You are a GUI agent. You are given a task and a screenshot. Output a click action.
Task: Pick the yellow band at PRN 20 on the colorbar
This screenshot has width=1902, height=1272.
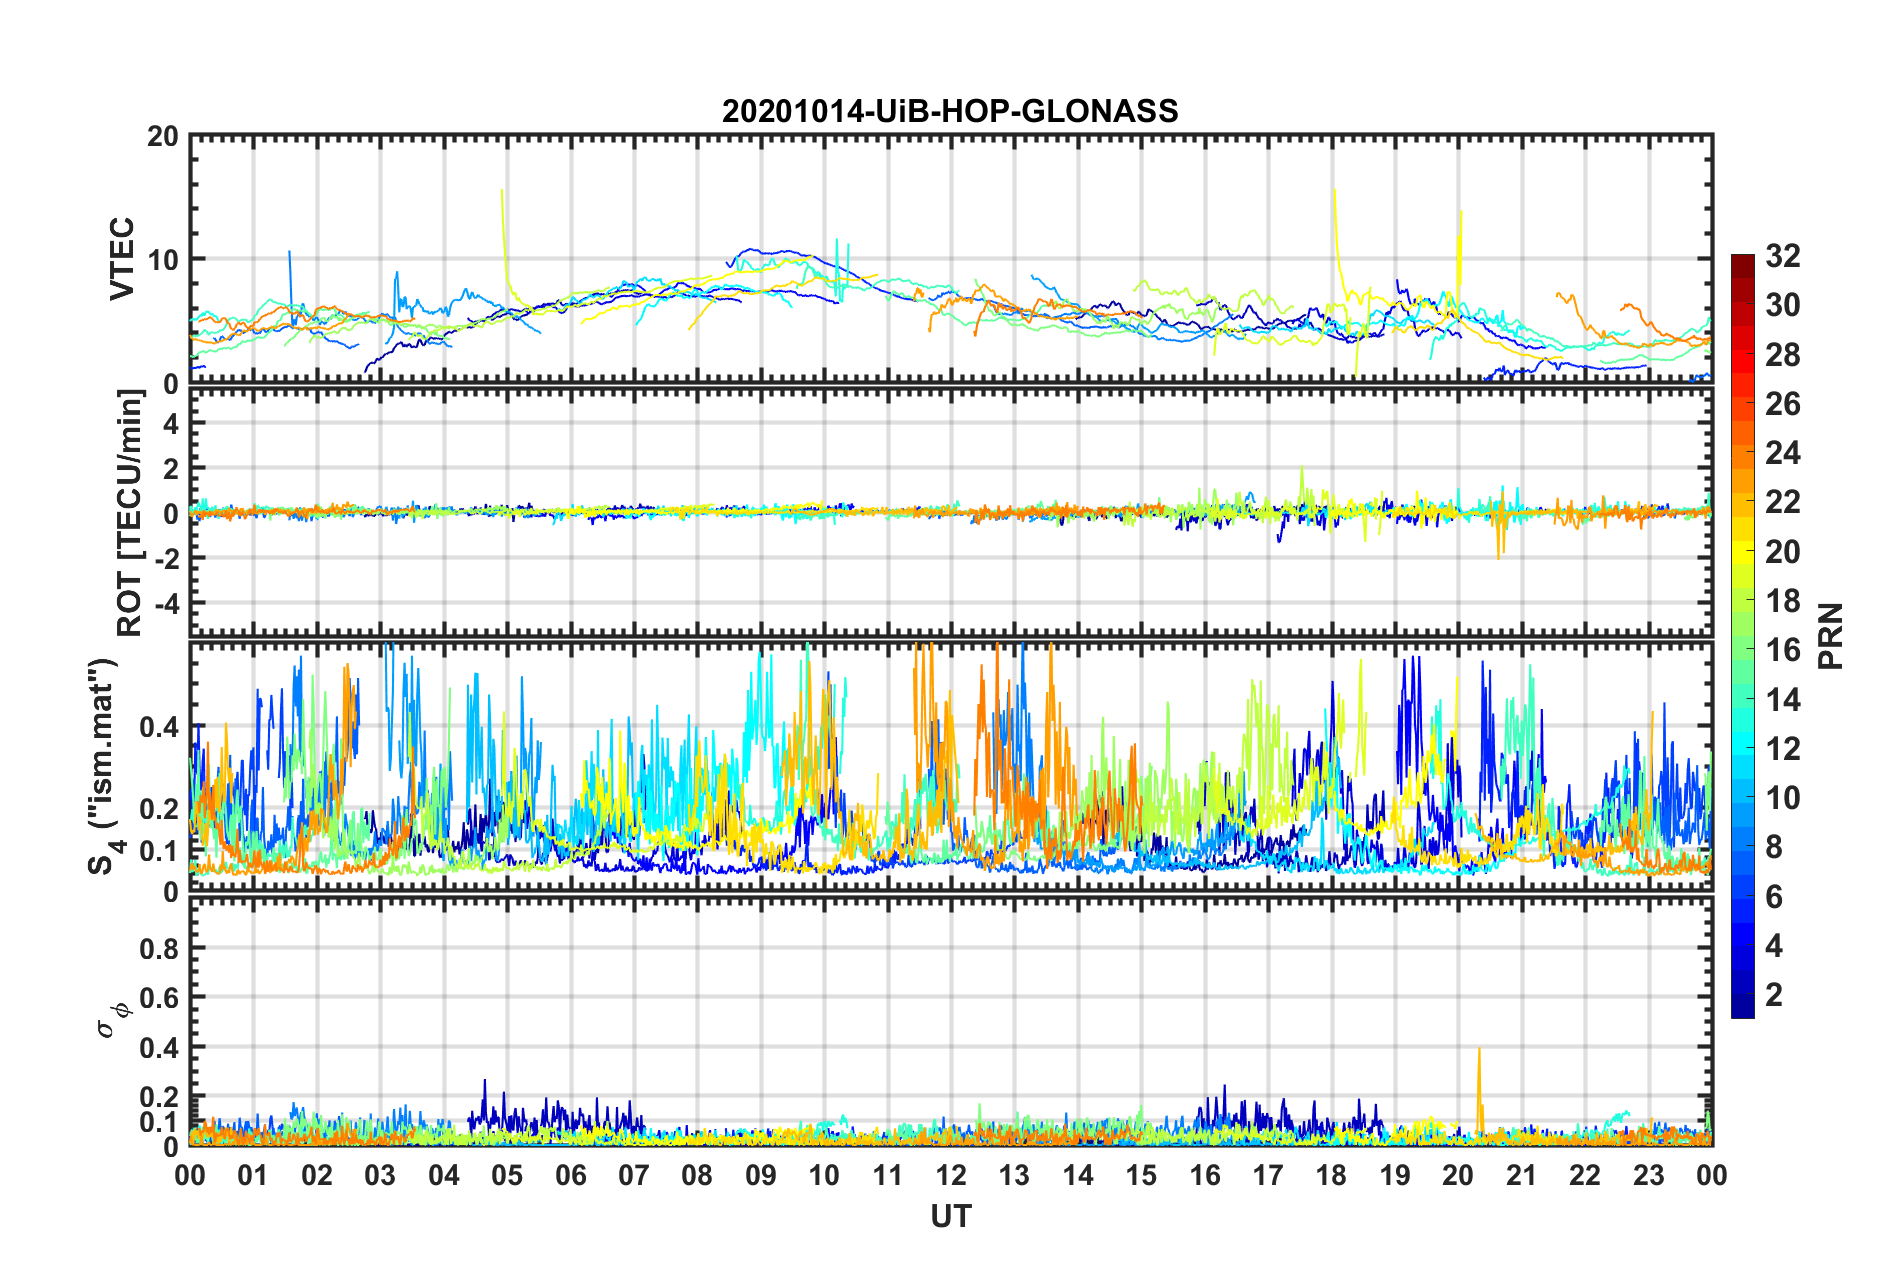tap(1743, 552)
